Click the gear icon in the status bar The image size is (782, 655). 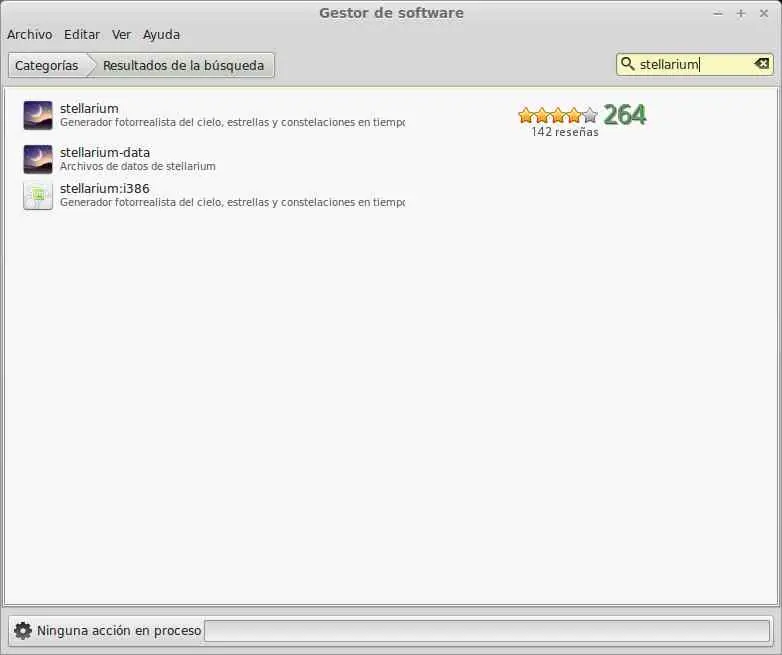(22, 631)
